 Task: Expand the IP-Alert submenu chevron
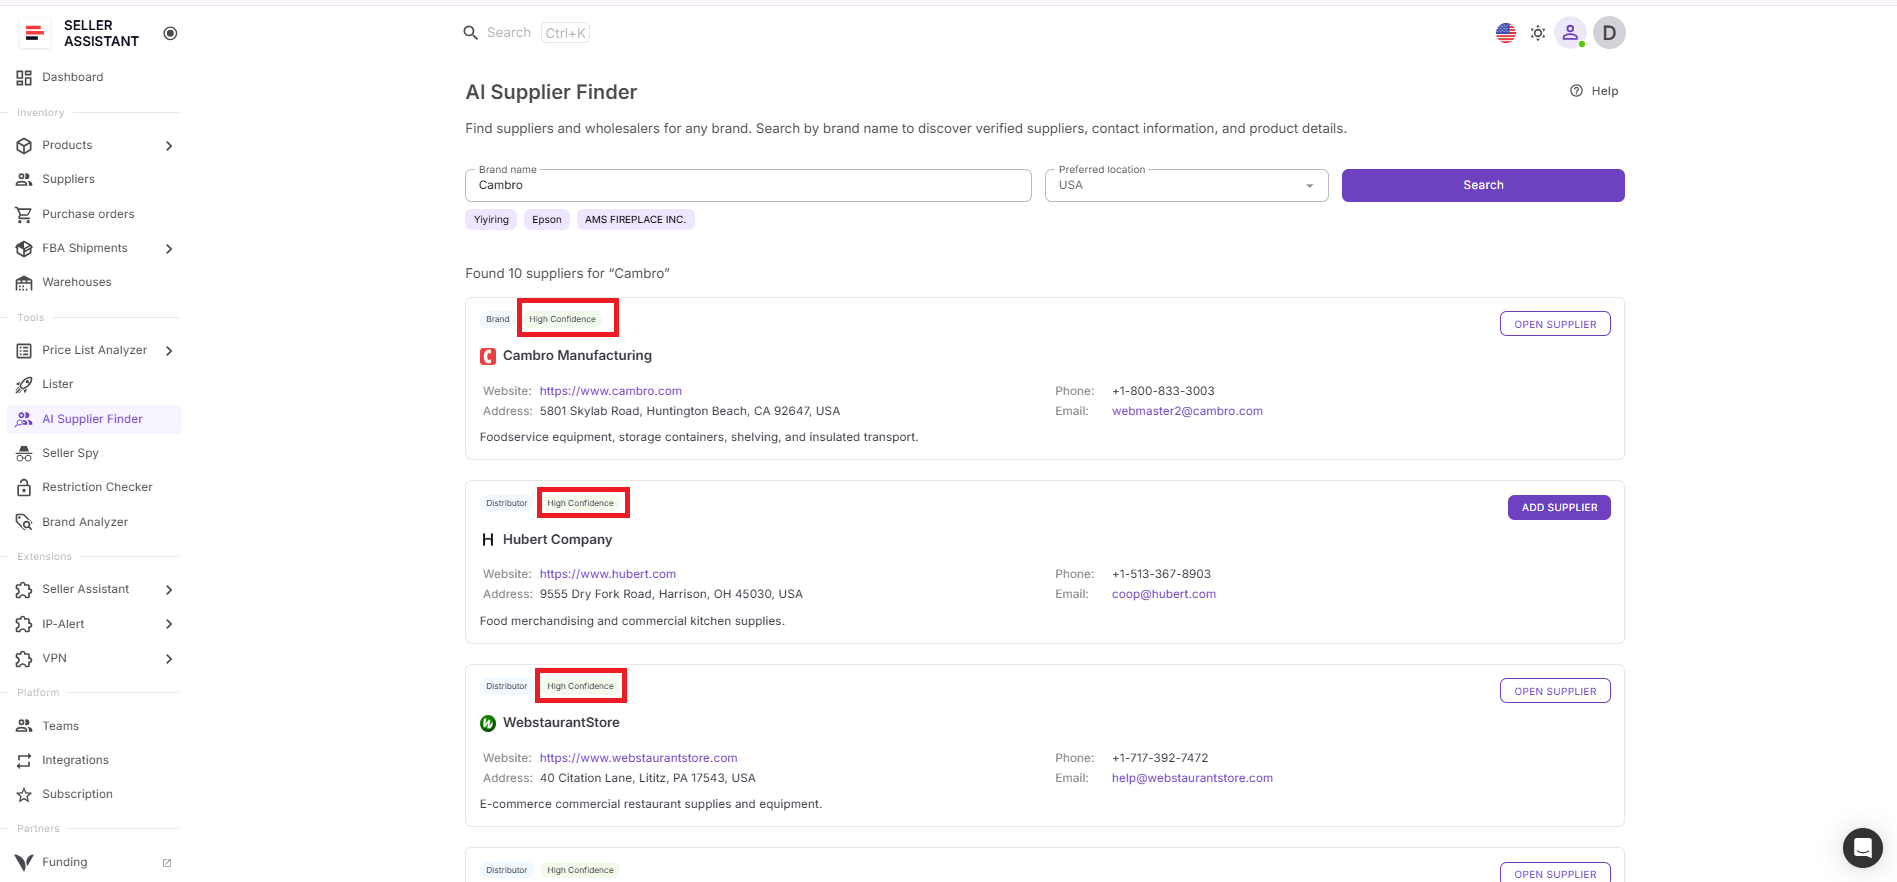click(x=169, y=625)
